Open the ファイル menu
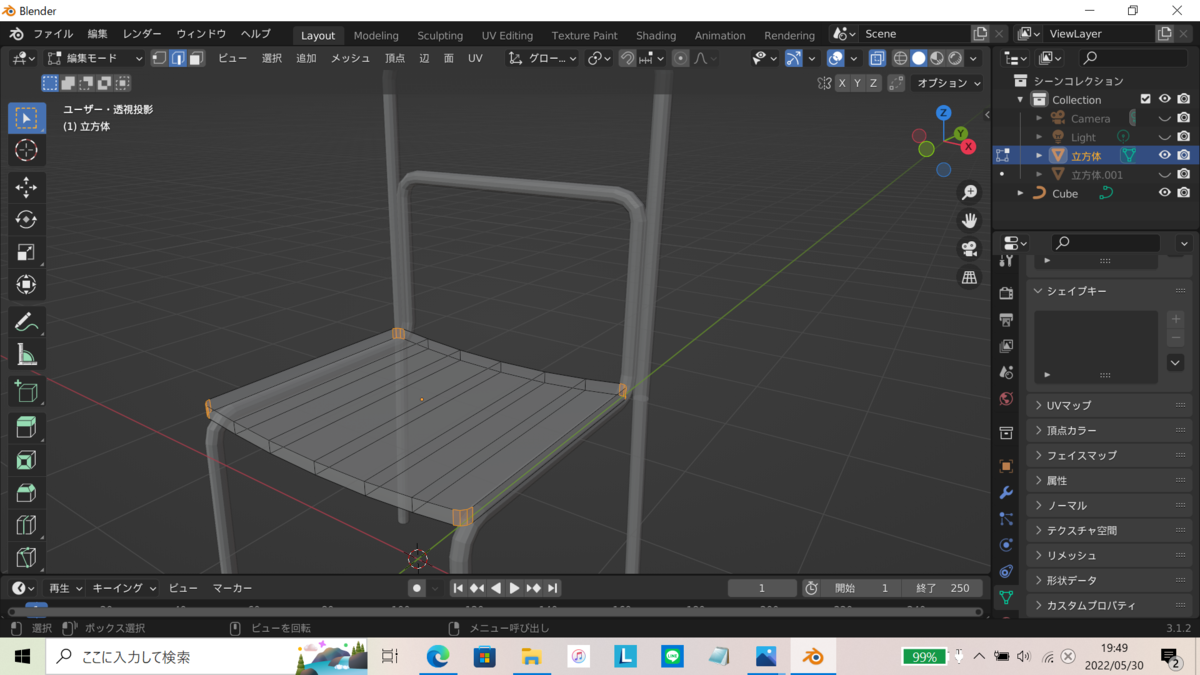The width and height of the screenshot is (1200, 675). [x=52, y=34]
